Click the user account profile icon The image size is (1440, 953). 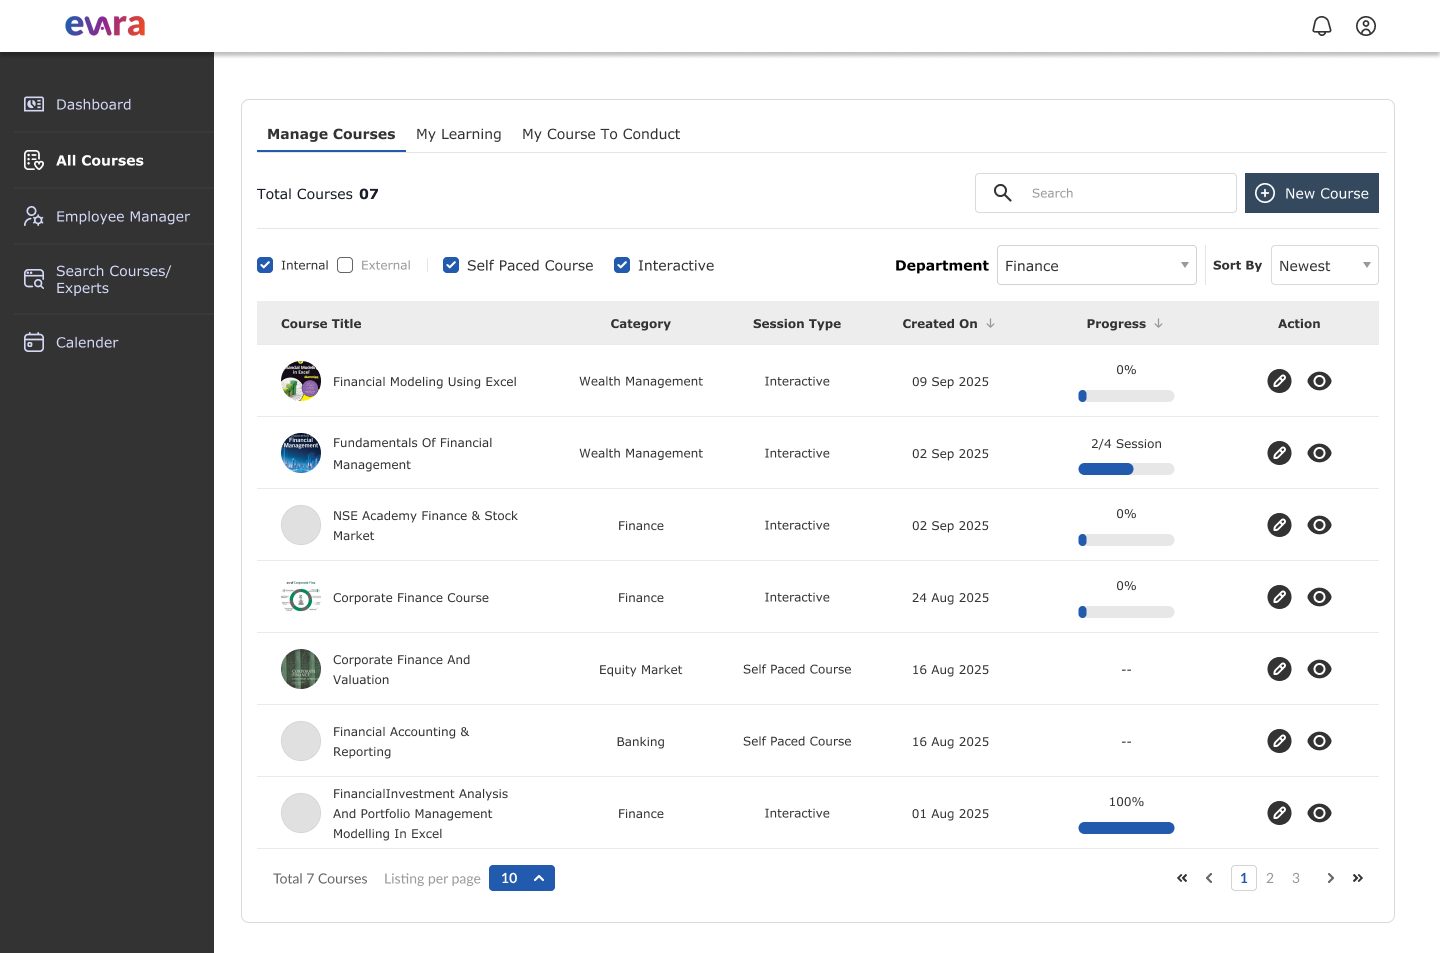[1366, 26]
